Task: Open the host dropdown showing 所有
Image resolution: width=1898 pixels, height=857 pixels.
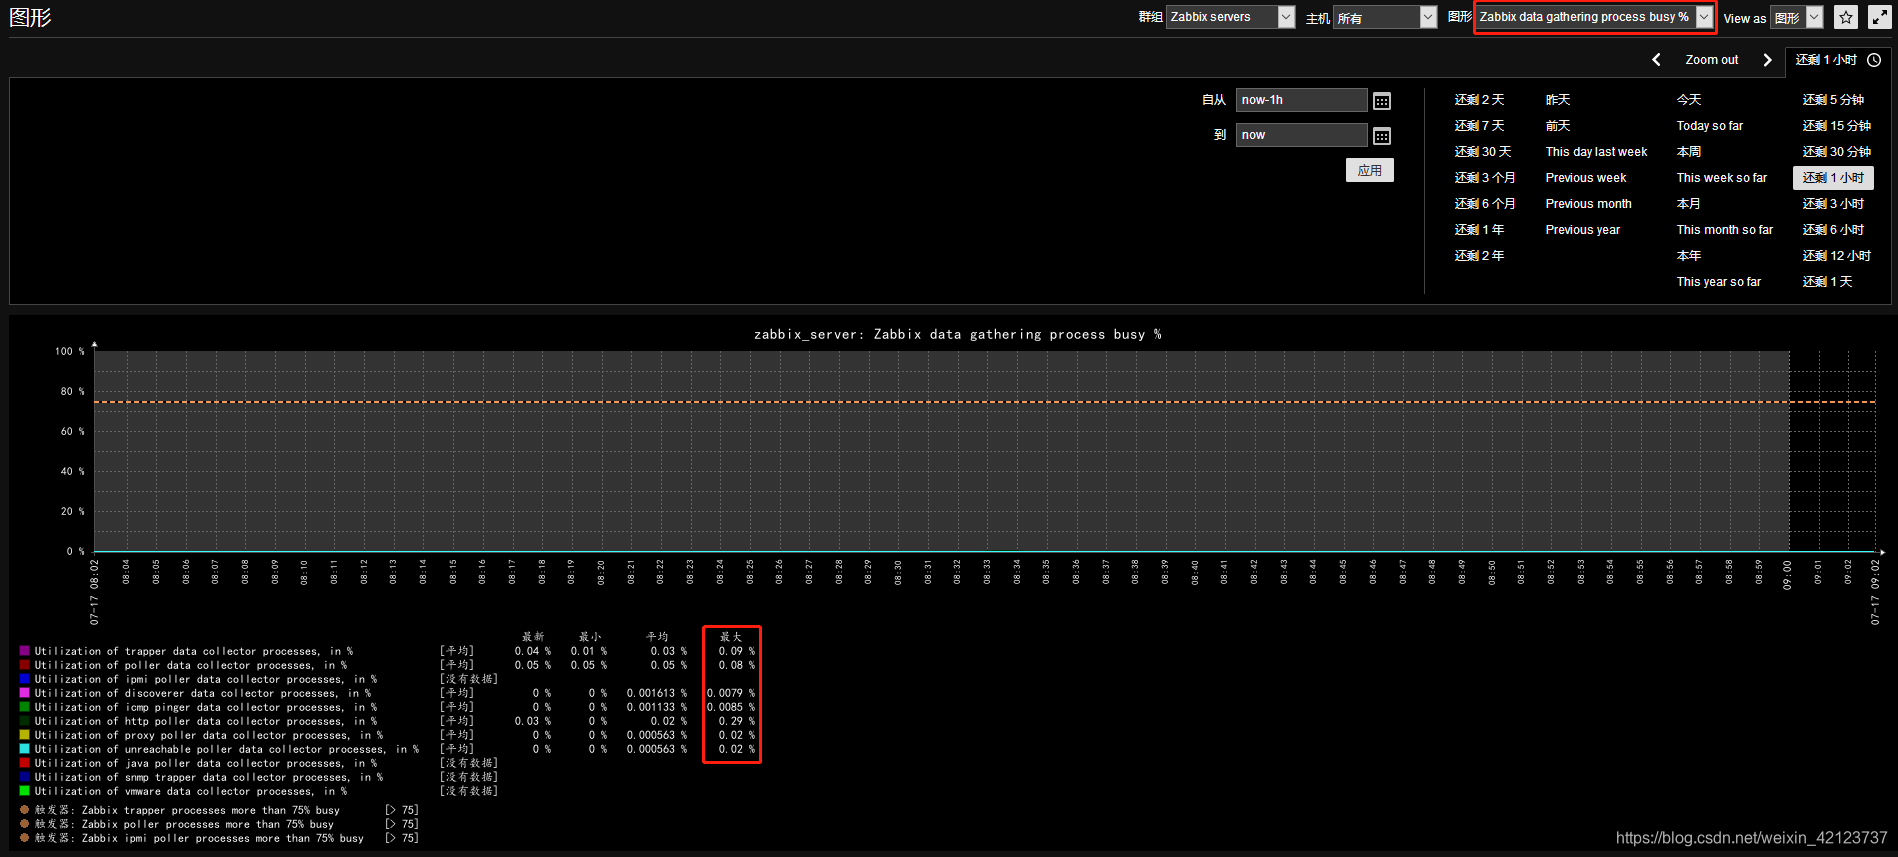Action: (1385, 17)
